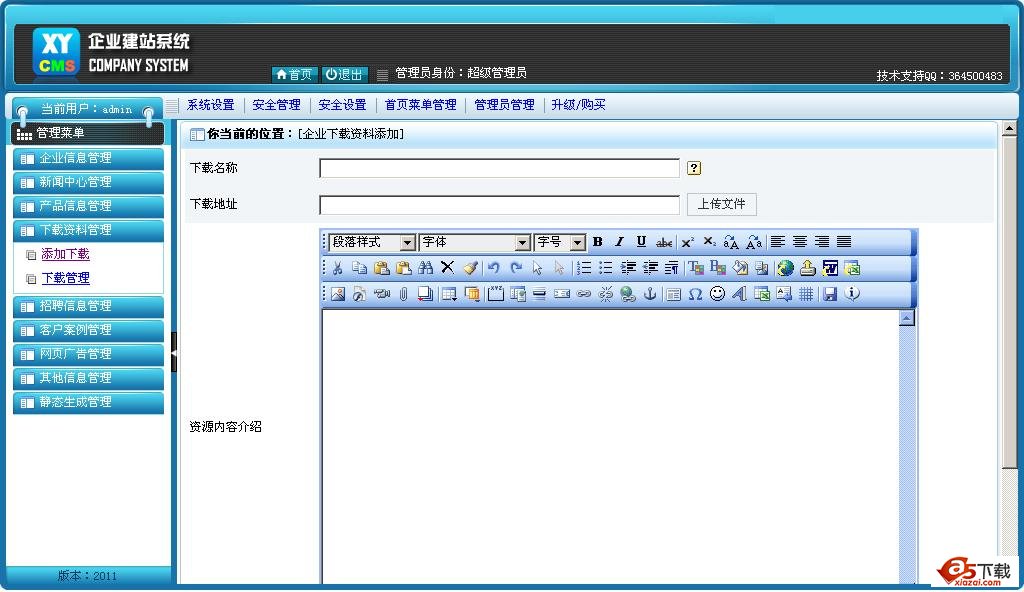Open the 管理员管理 top menu

click(x=504, y=105)
